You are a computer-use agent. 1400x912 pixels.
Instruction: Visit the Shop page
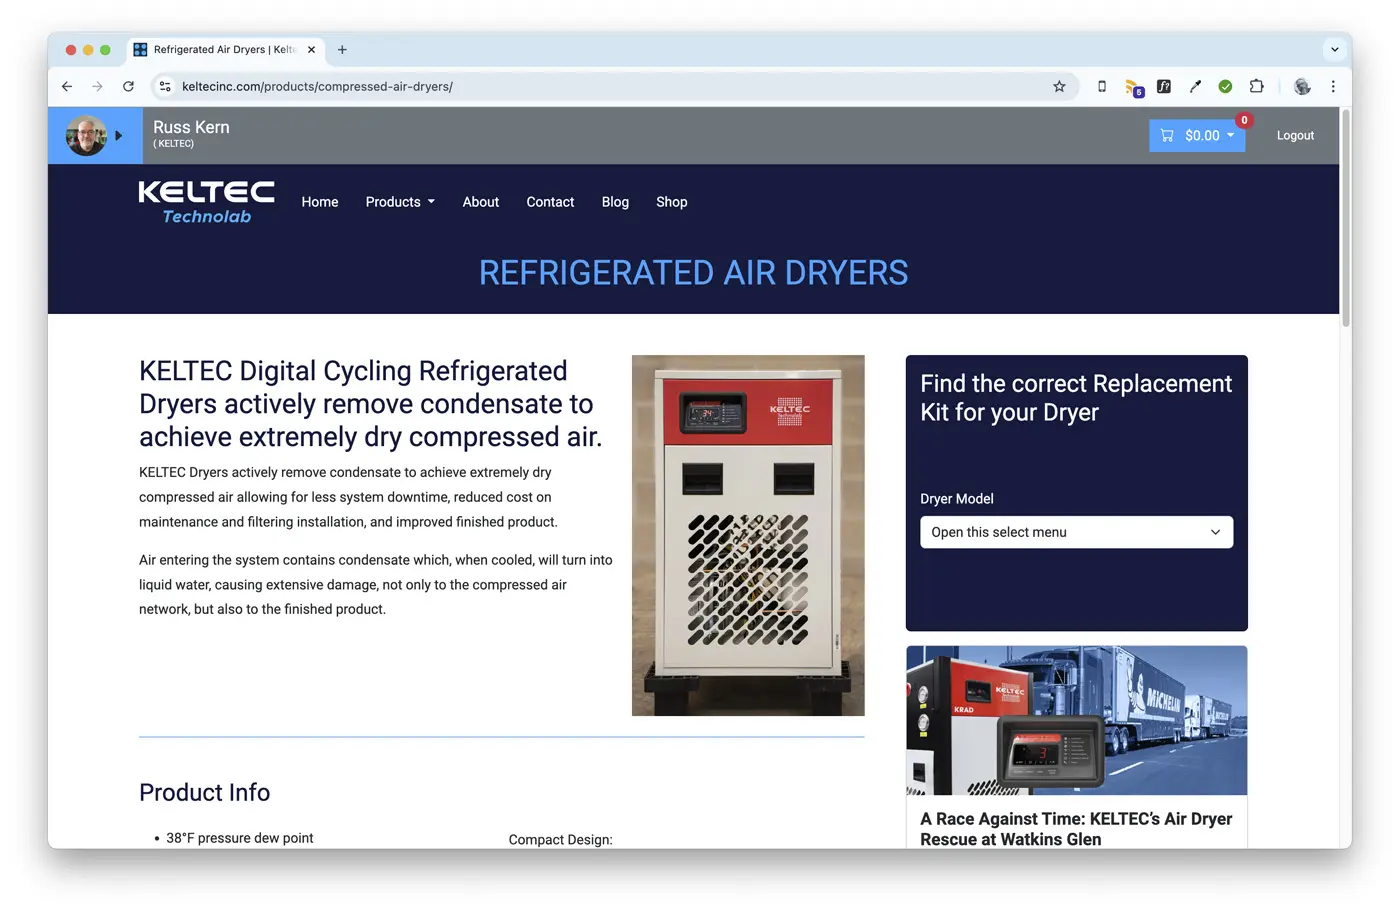pos(671,202)
